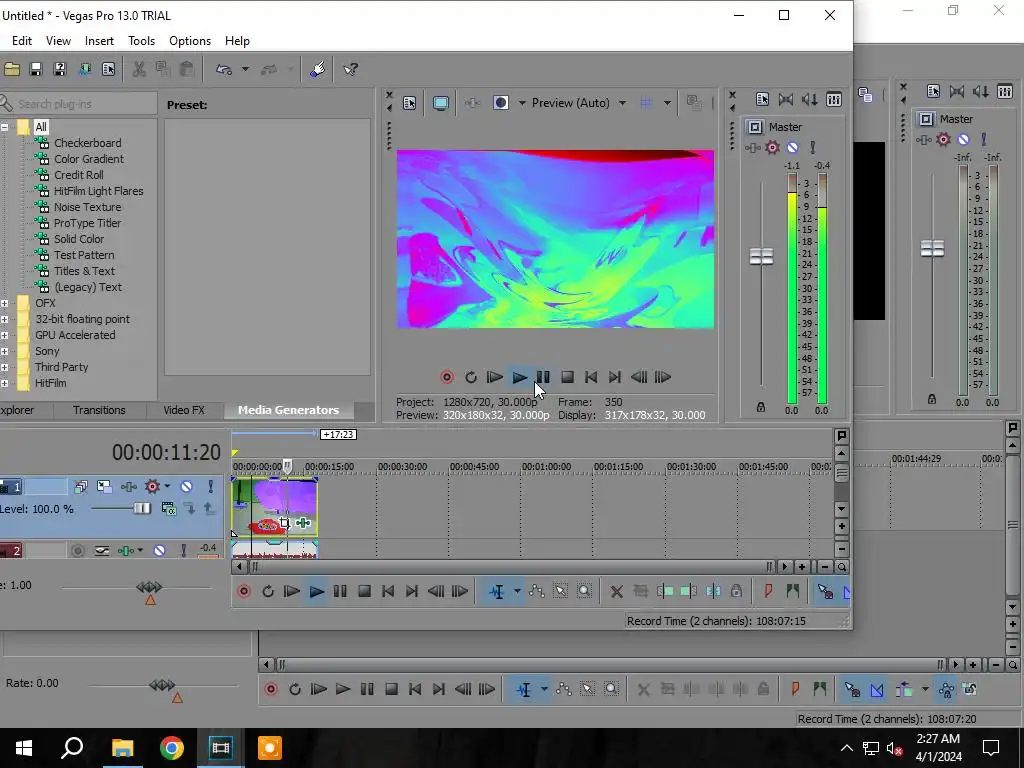Toggle loop playback in the video preview panel
This screenshot has height=768, width=1024.
(x=471, y=377)
